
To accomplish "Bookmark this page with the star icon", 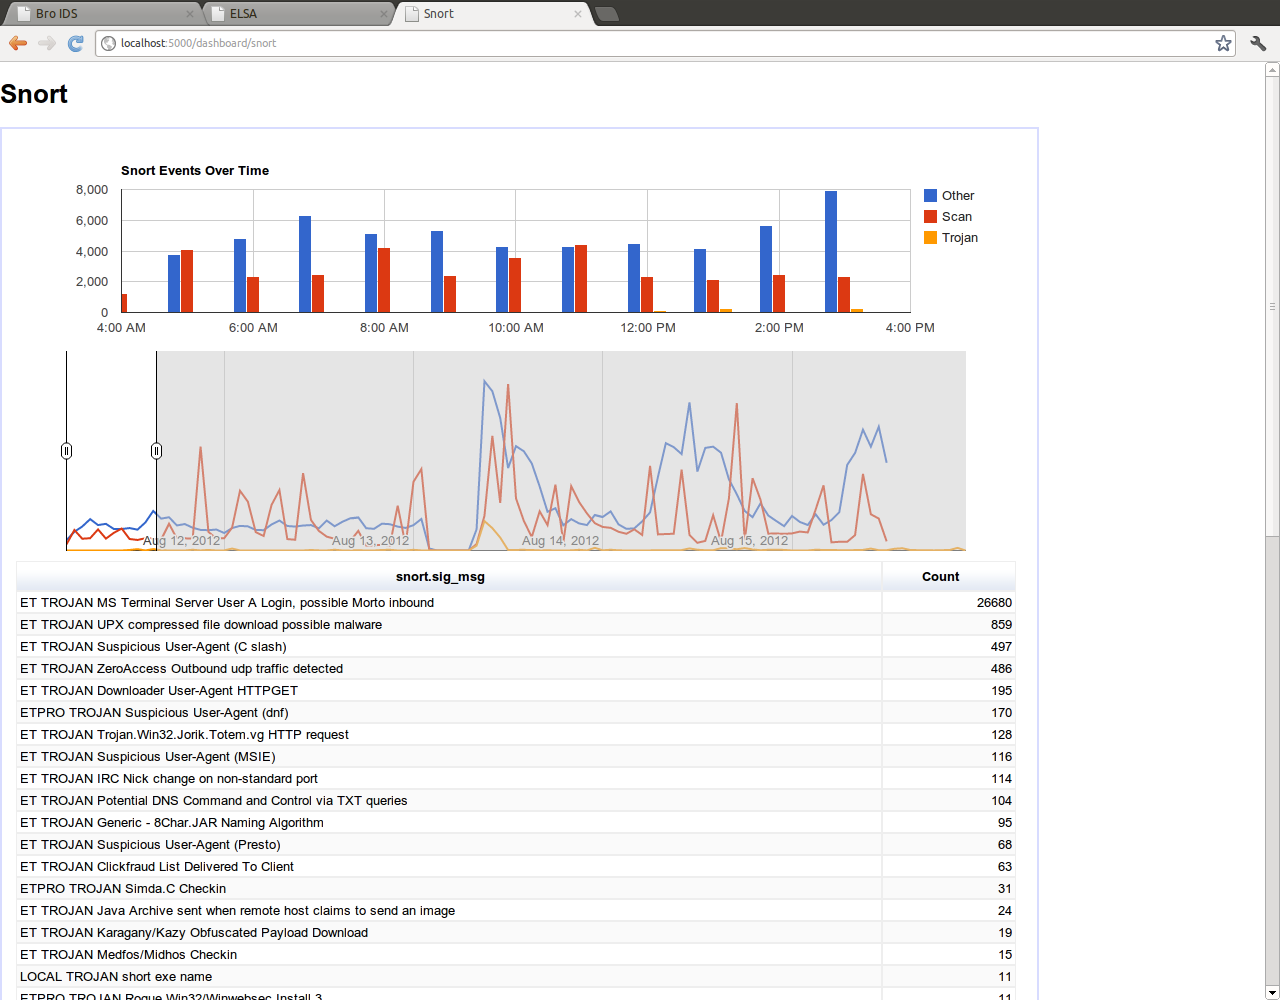I will click(1223, 43).
